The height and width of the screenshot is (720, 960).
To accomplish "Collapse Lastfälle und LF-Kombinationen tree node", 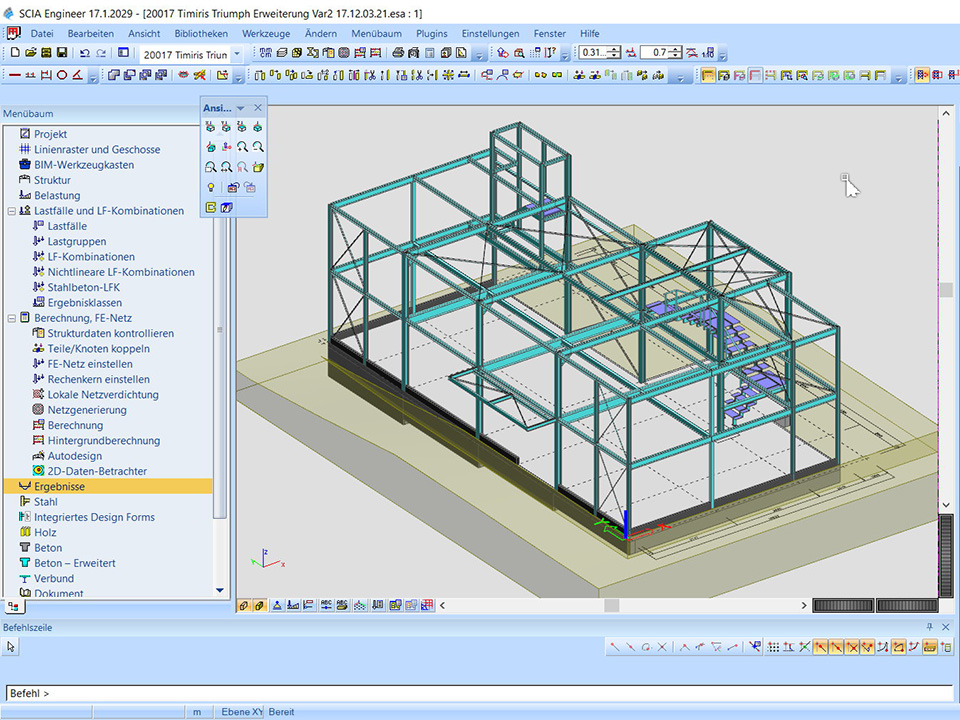I will click(x=11, y=211).
